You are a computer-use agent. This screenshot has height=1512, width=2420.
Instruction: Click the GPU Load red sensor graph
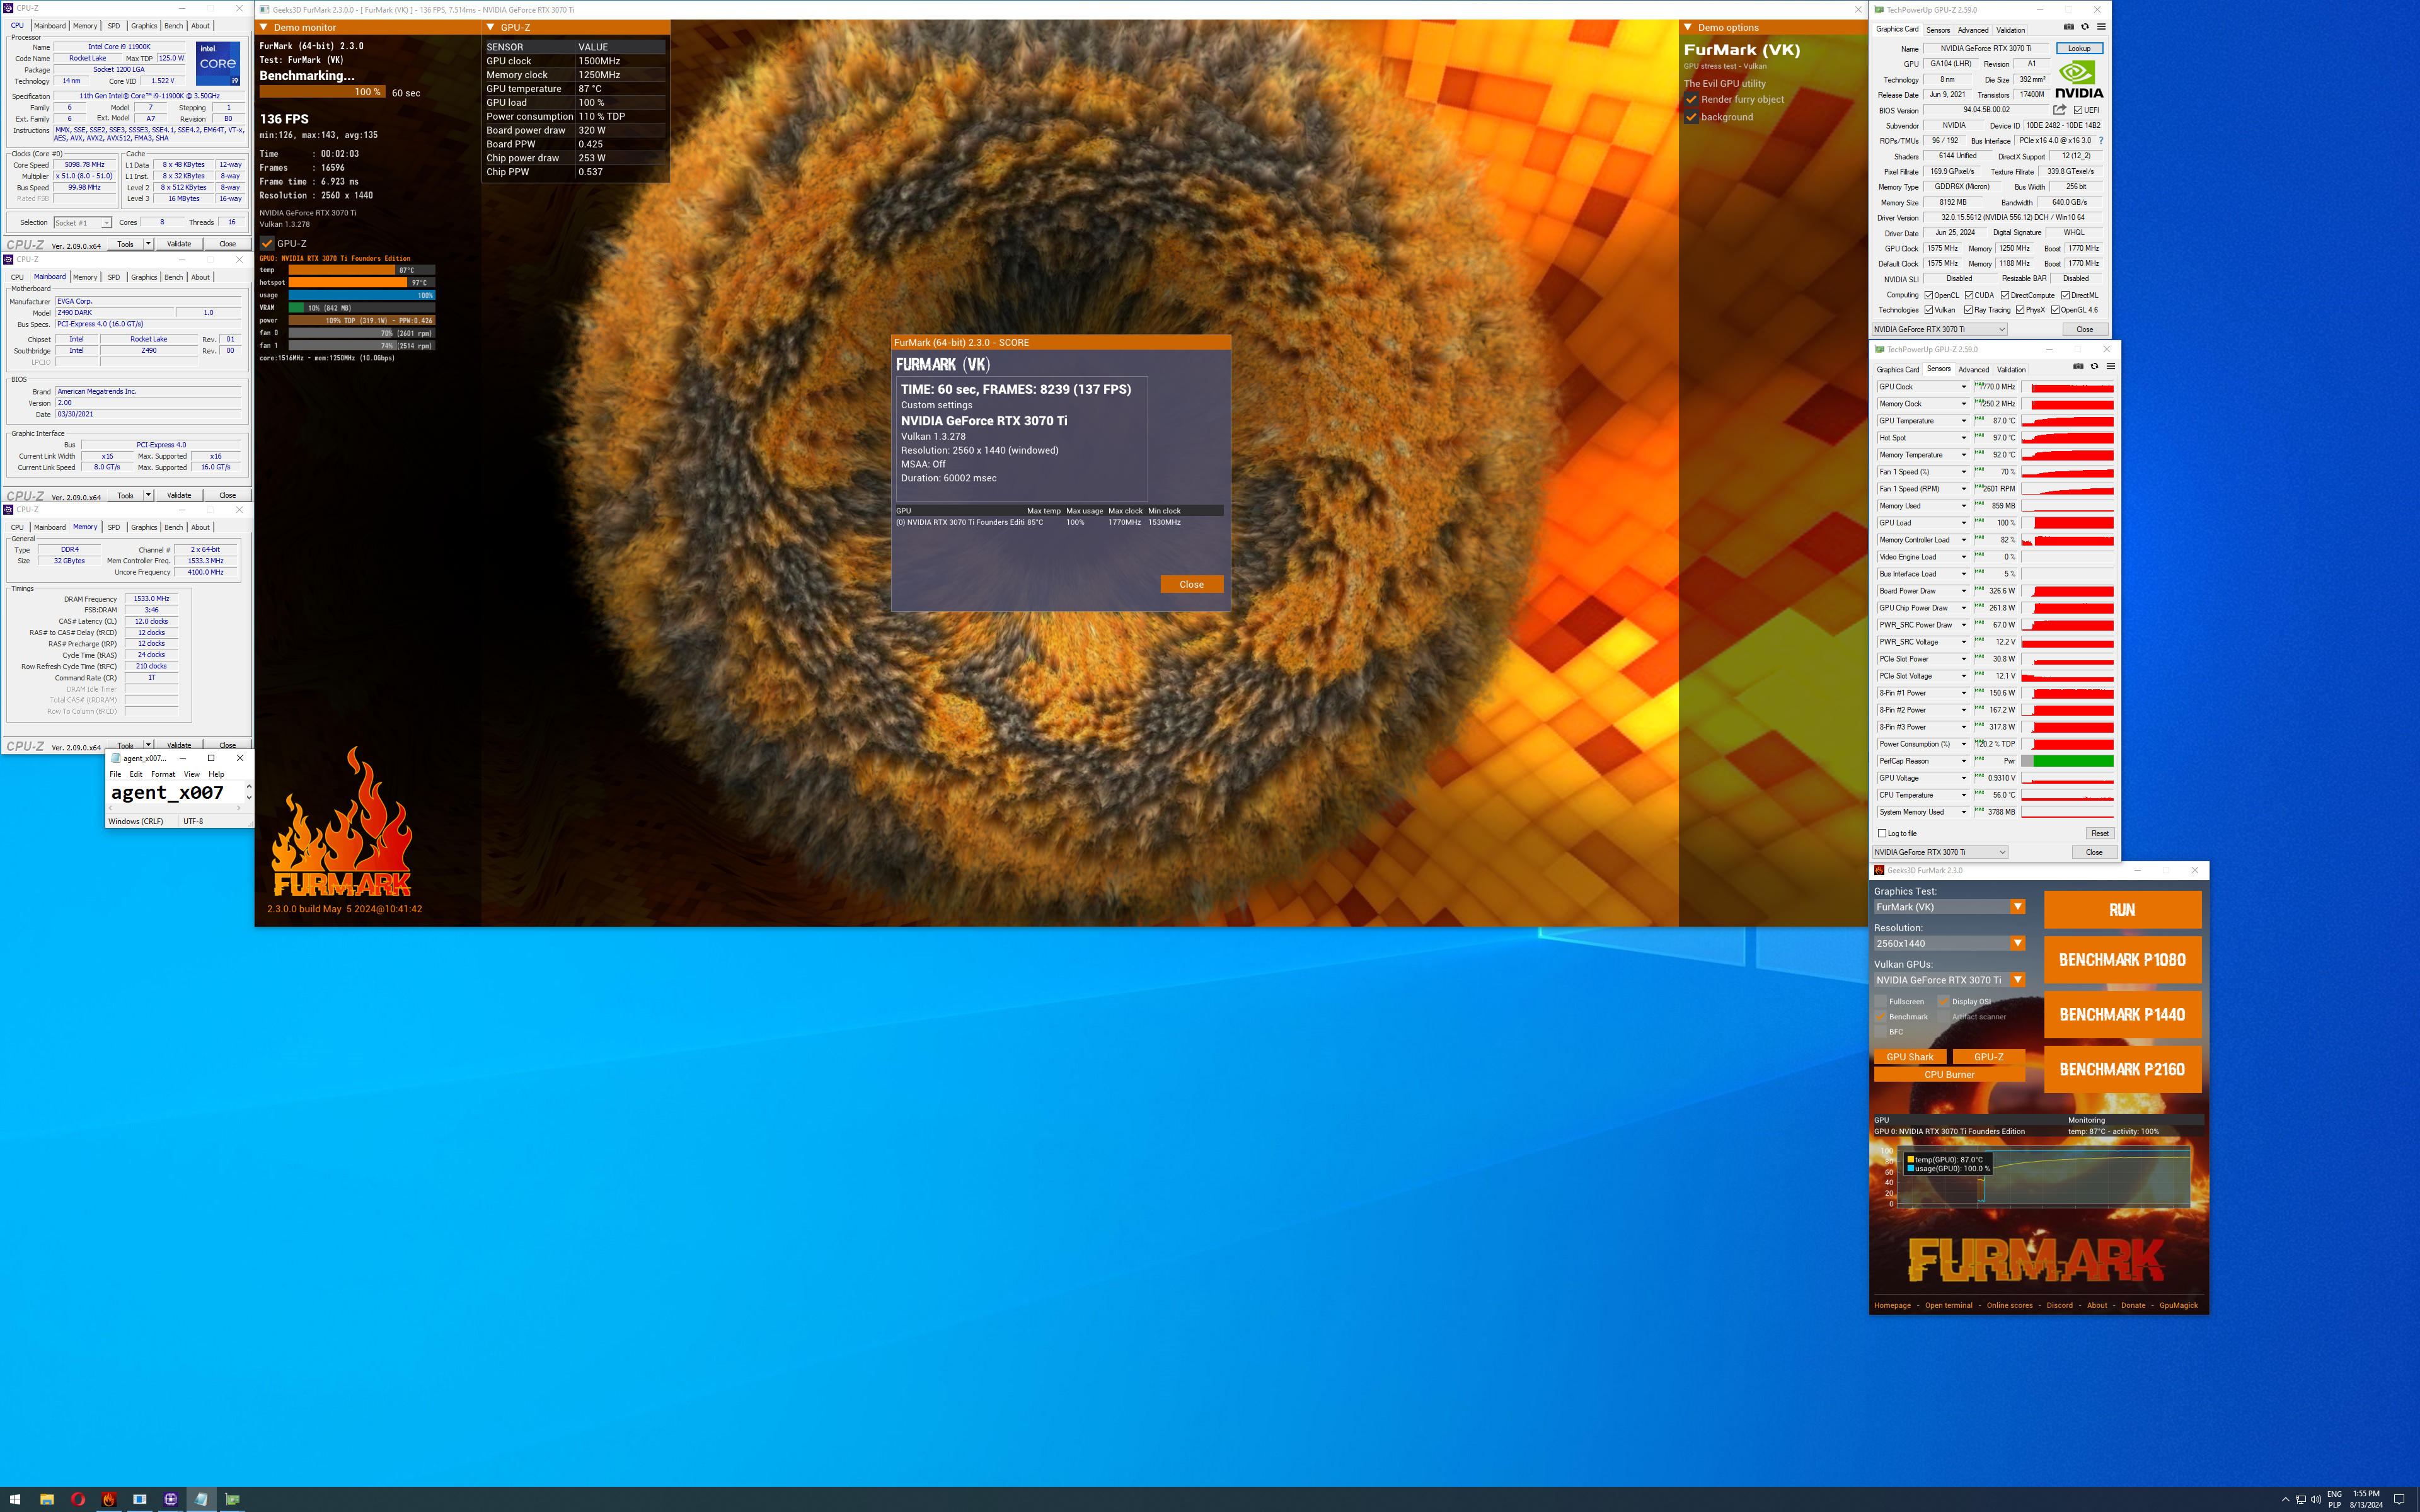(x=2067, y=523)
